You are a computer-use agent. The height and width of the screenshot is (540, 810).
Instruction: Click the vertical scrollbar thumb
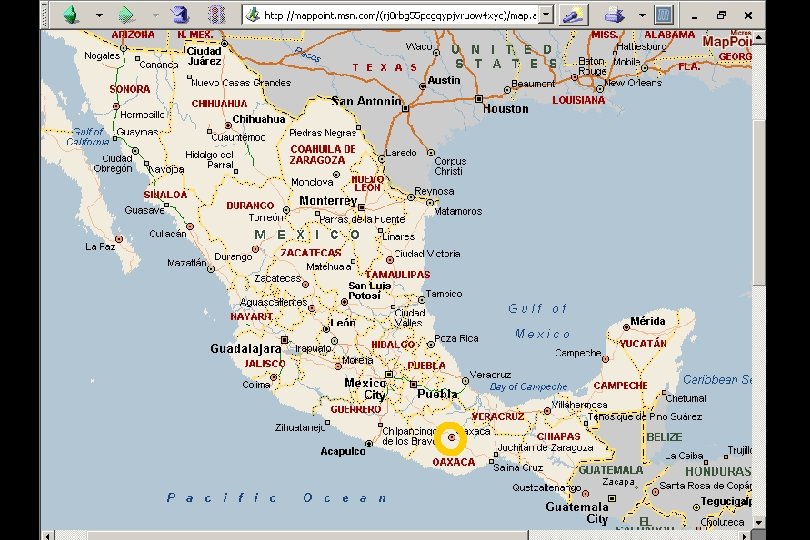click(x=758, y=202)
